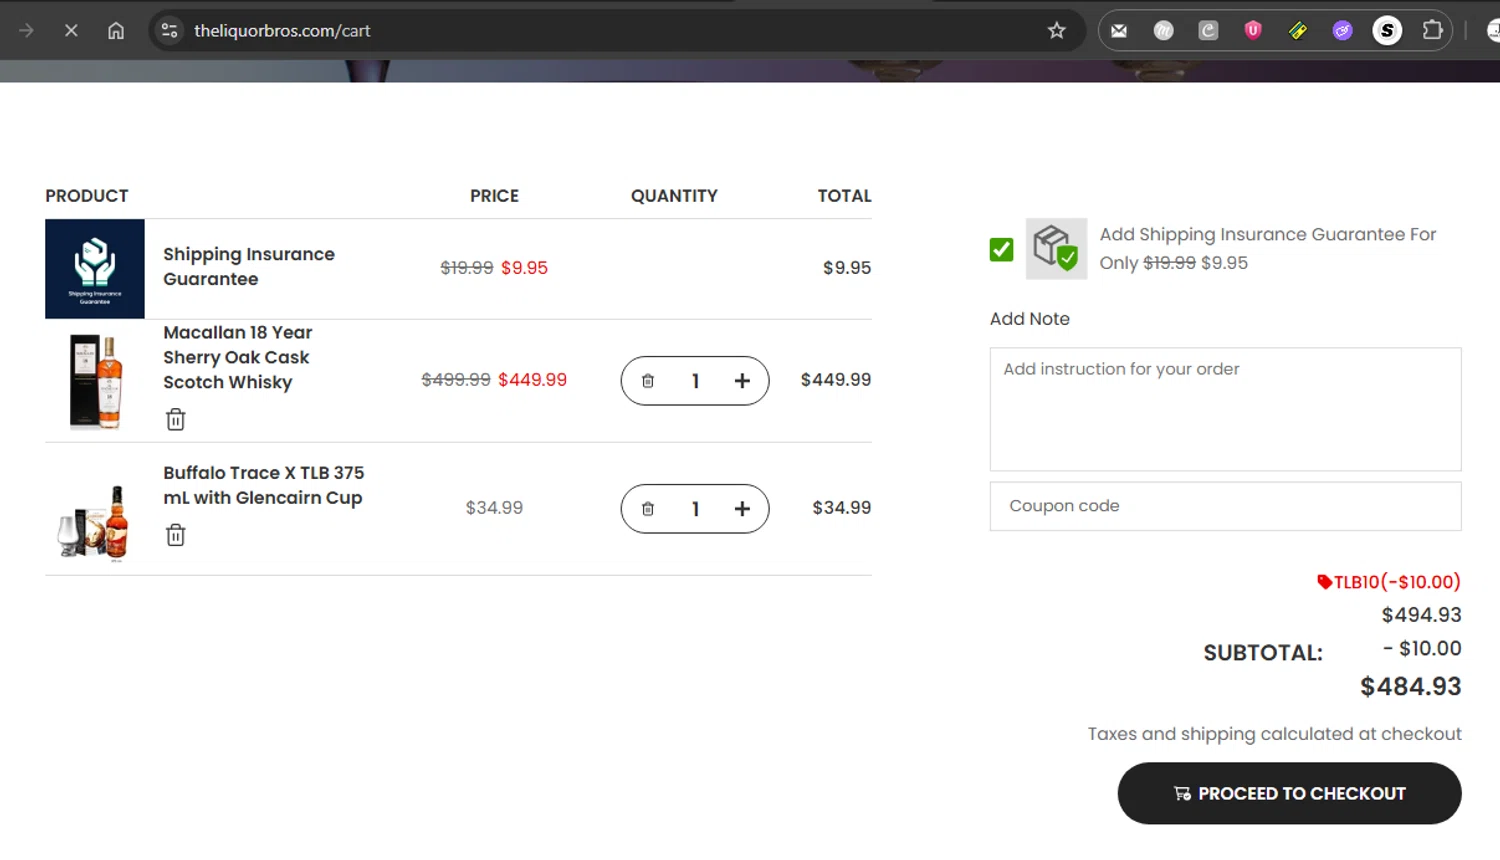Open the browser extensions puzzle icon

pyautogui.click(x=1432, y=31)
